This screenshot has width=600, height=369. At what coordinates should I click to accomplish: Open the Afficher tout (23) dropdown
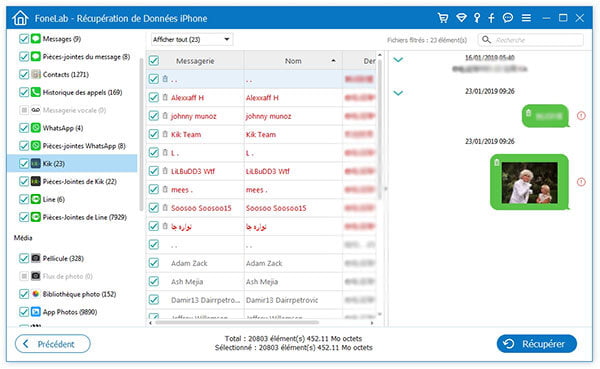point(191,39)
